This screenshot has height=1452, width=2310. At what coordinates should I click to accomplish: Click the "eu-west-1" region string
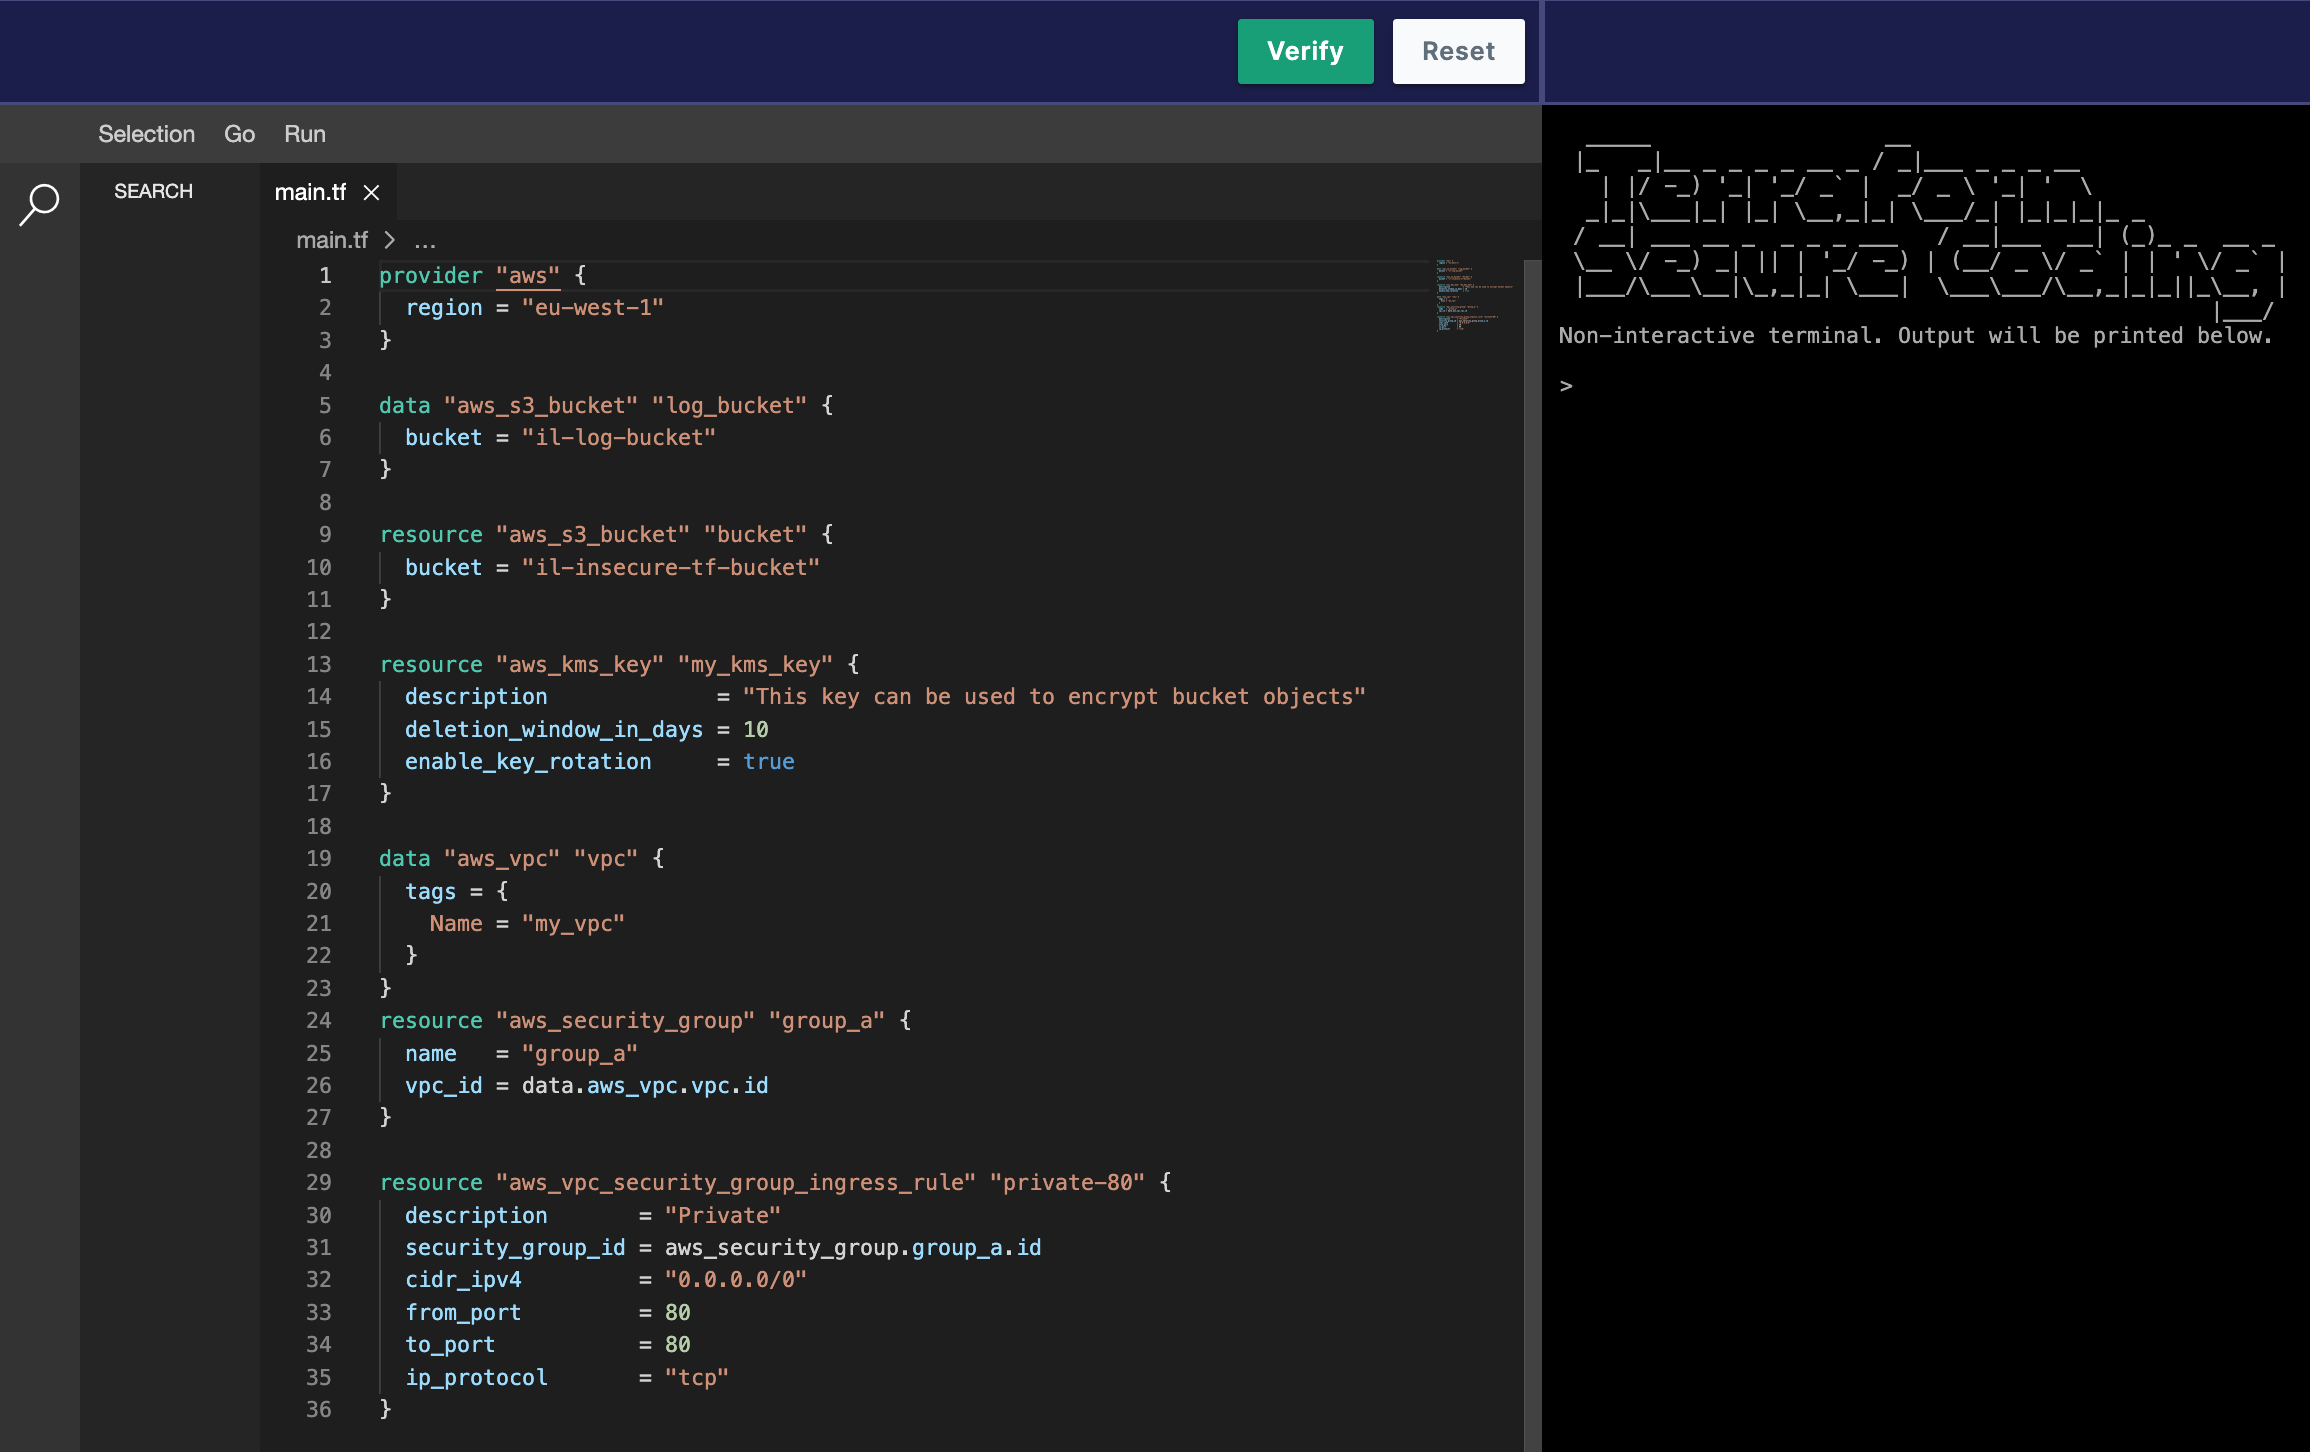click(x=592, y=308)
